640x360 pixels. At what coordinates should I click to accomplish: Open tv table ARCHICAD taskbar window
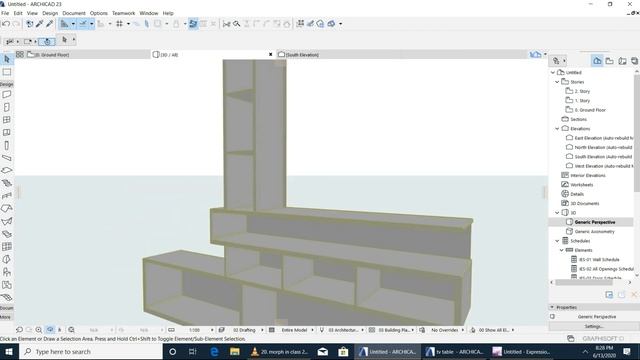[455, 352]
